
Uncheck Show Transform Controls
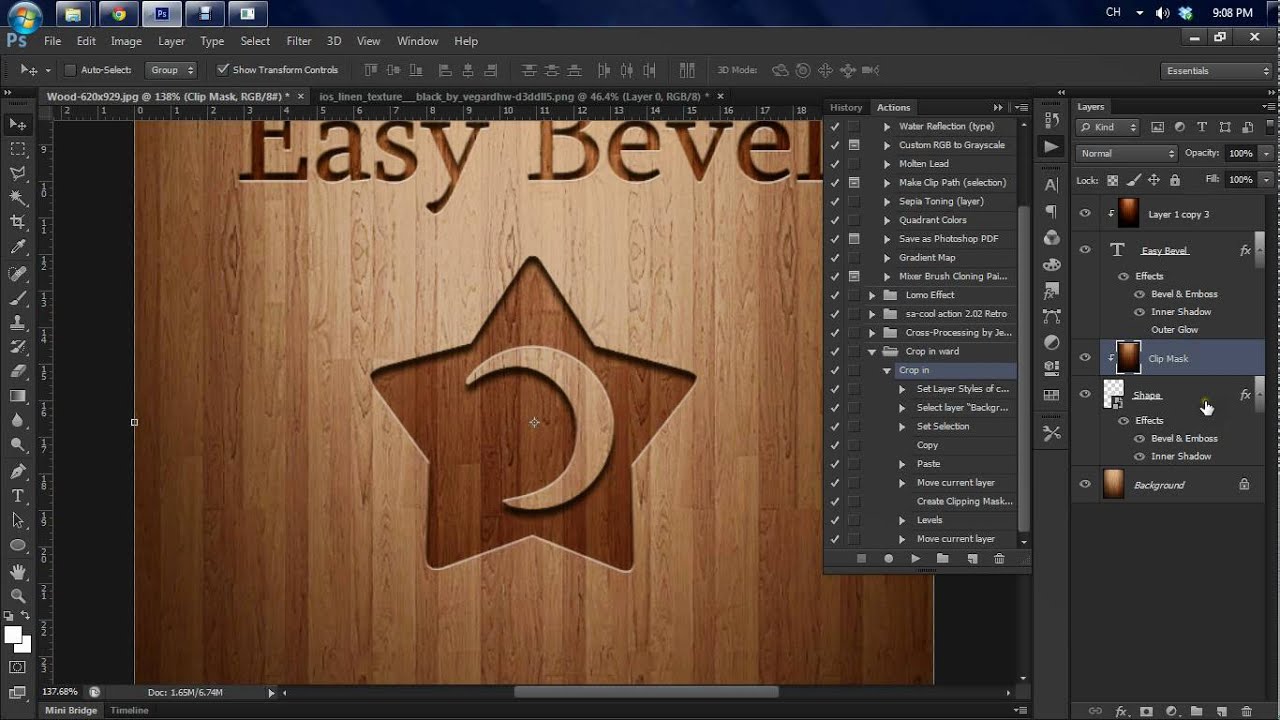(223, 70)
